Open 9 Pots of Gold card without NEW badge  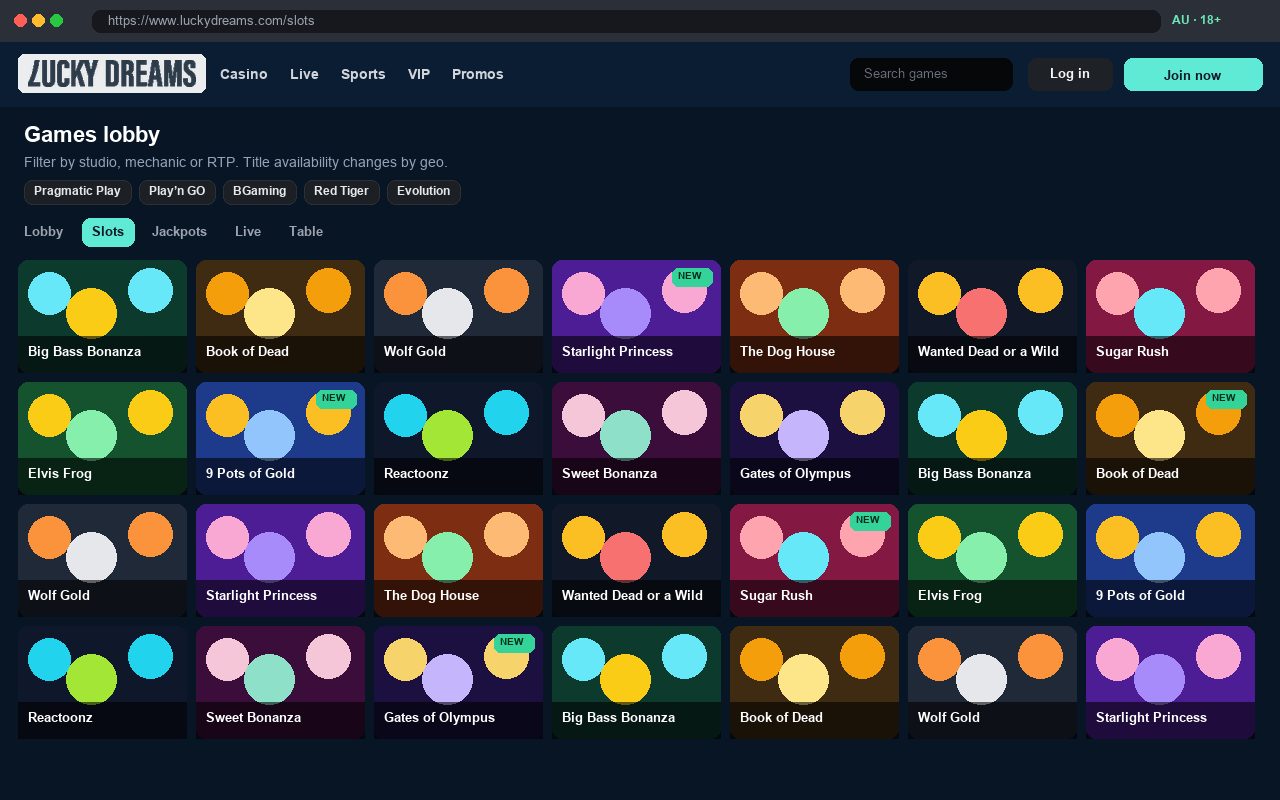[x=1170, y=560]
